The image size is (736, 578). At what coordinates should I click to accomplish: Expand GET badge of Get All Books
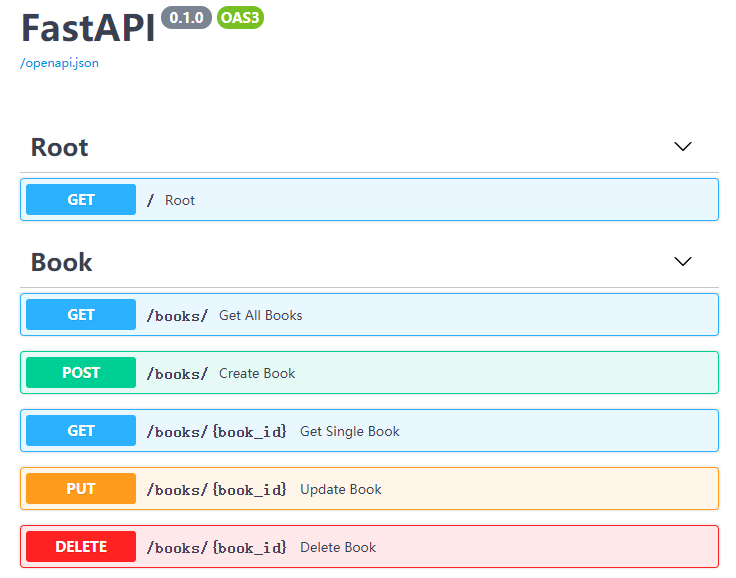81,315
